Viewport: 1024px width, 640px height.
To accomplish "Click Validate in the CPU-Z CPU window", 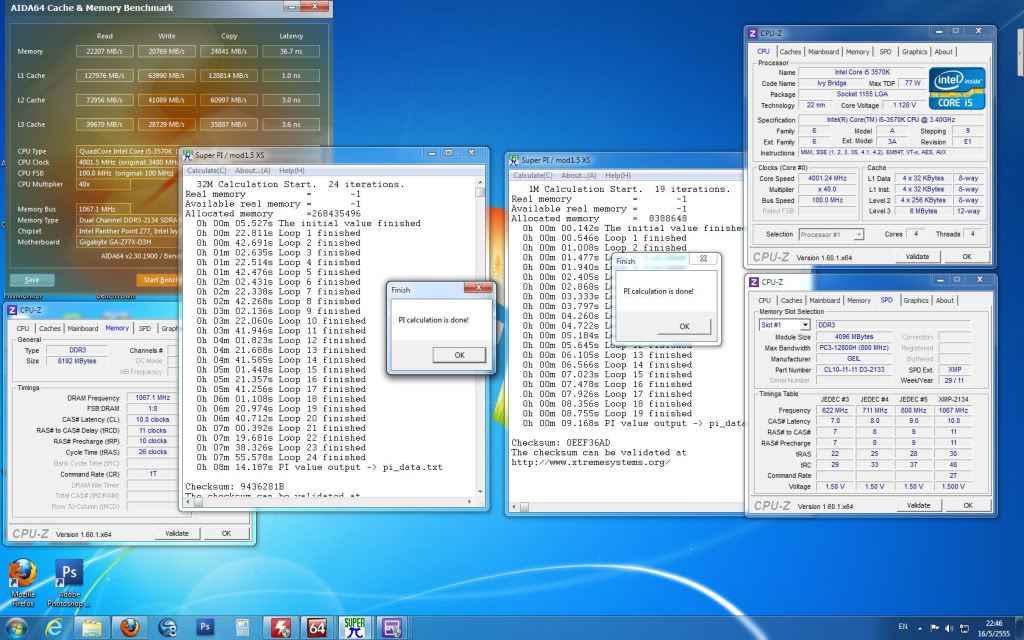I will coord(917,257).
